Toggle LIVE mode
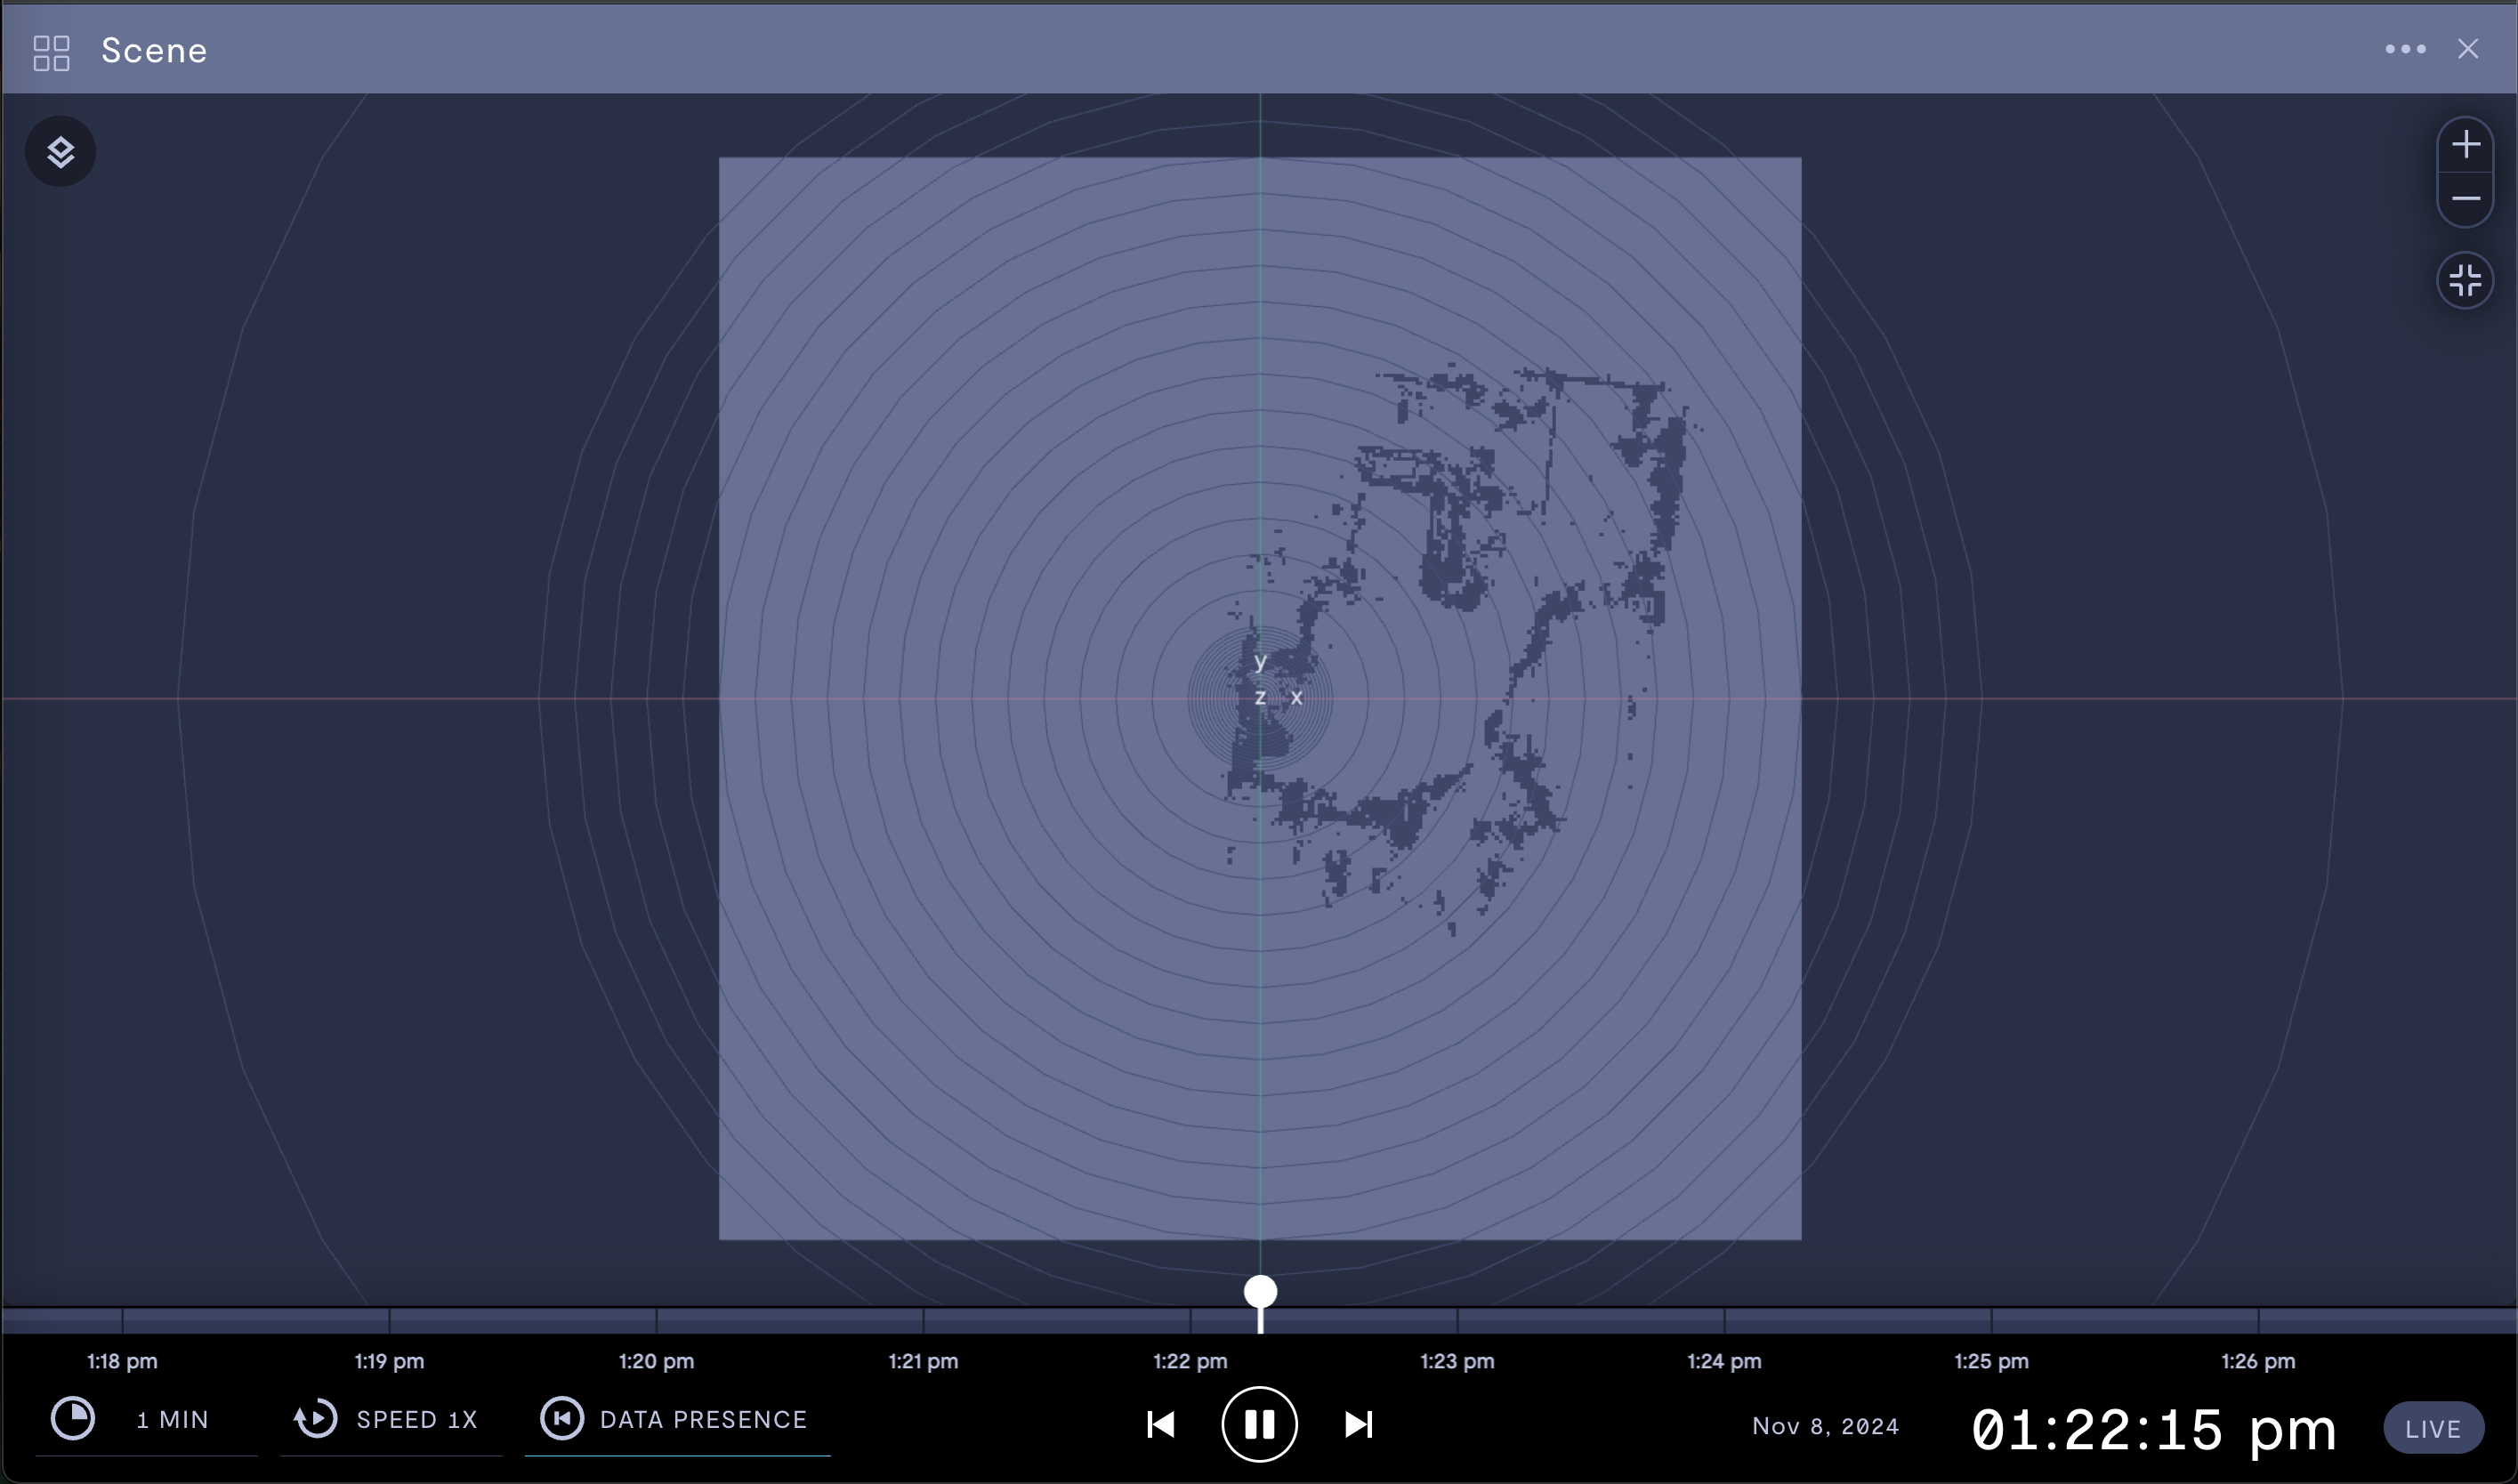This screenshot has width=2518, height=1484. coord(2433,1428)
